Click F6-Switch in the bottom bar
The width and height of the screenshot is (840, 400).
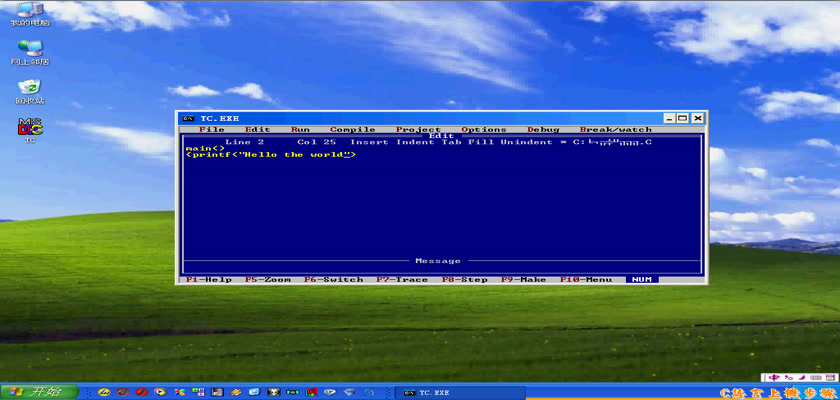click(x=333, y=280)
